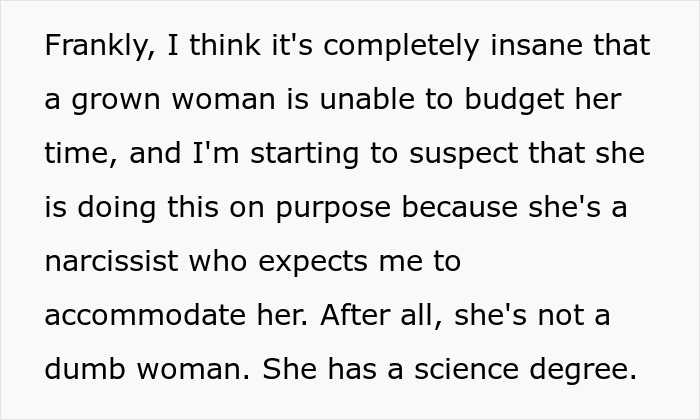The width and height of the screenshot is (700, 420).
Task: Click the final word 'degree.'
Action: pyautogui.click(x=583, y=370)
